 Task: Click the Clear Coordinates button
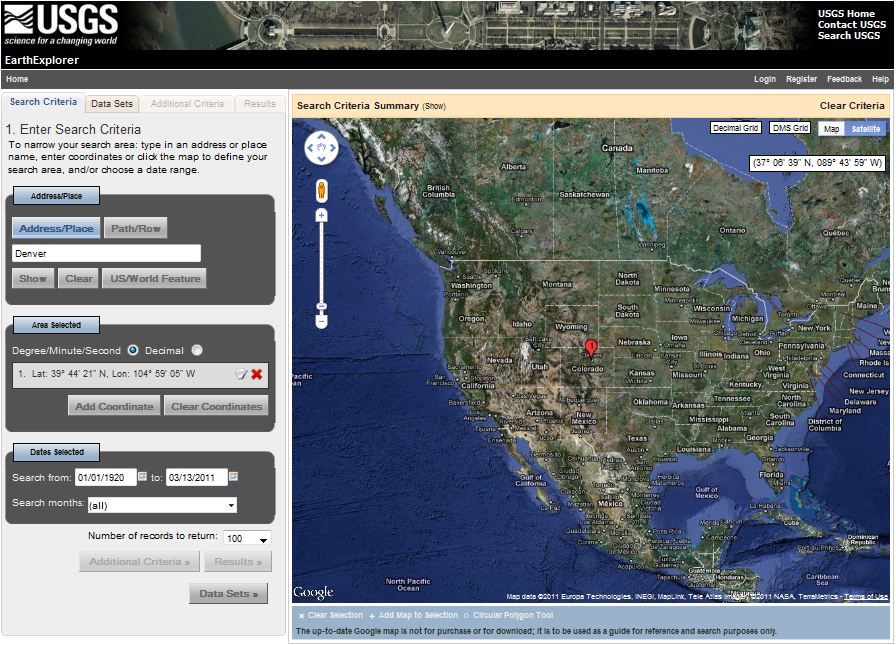point(217,406)
